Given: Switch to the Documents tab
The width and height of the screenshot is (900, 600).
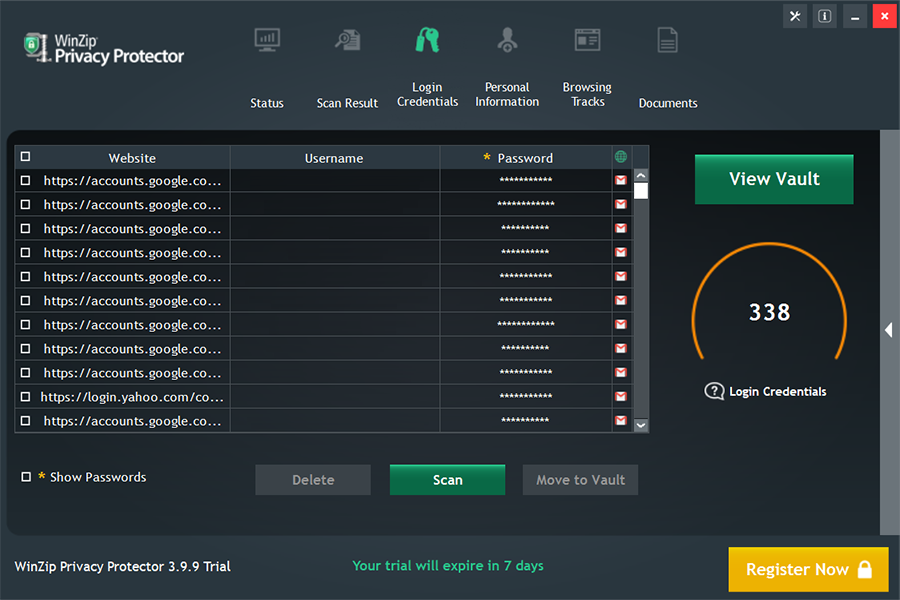Looking at the screenshot, I should (x=668, y=103).
